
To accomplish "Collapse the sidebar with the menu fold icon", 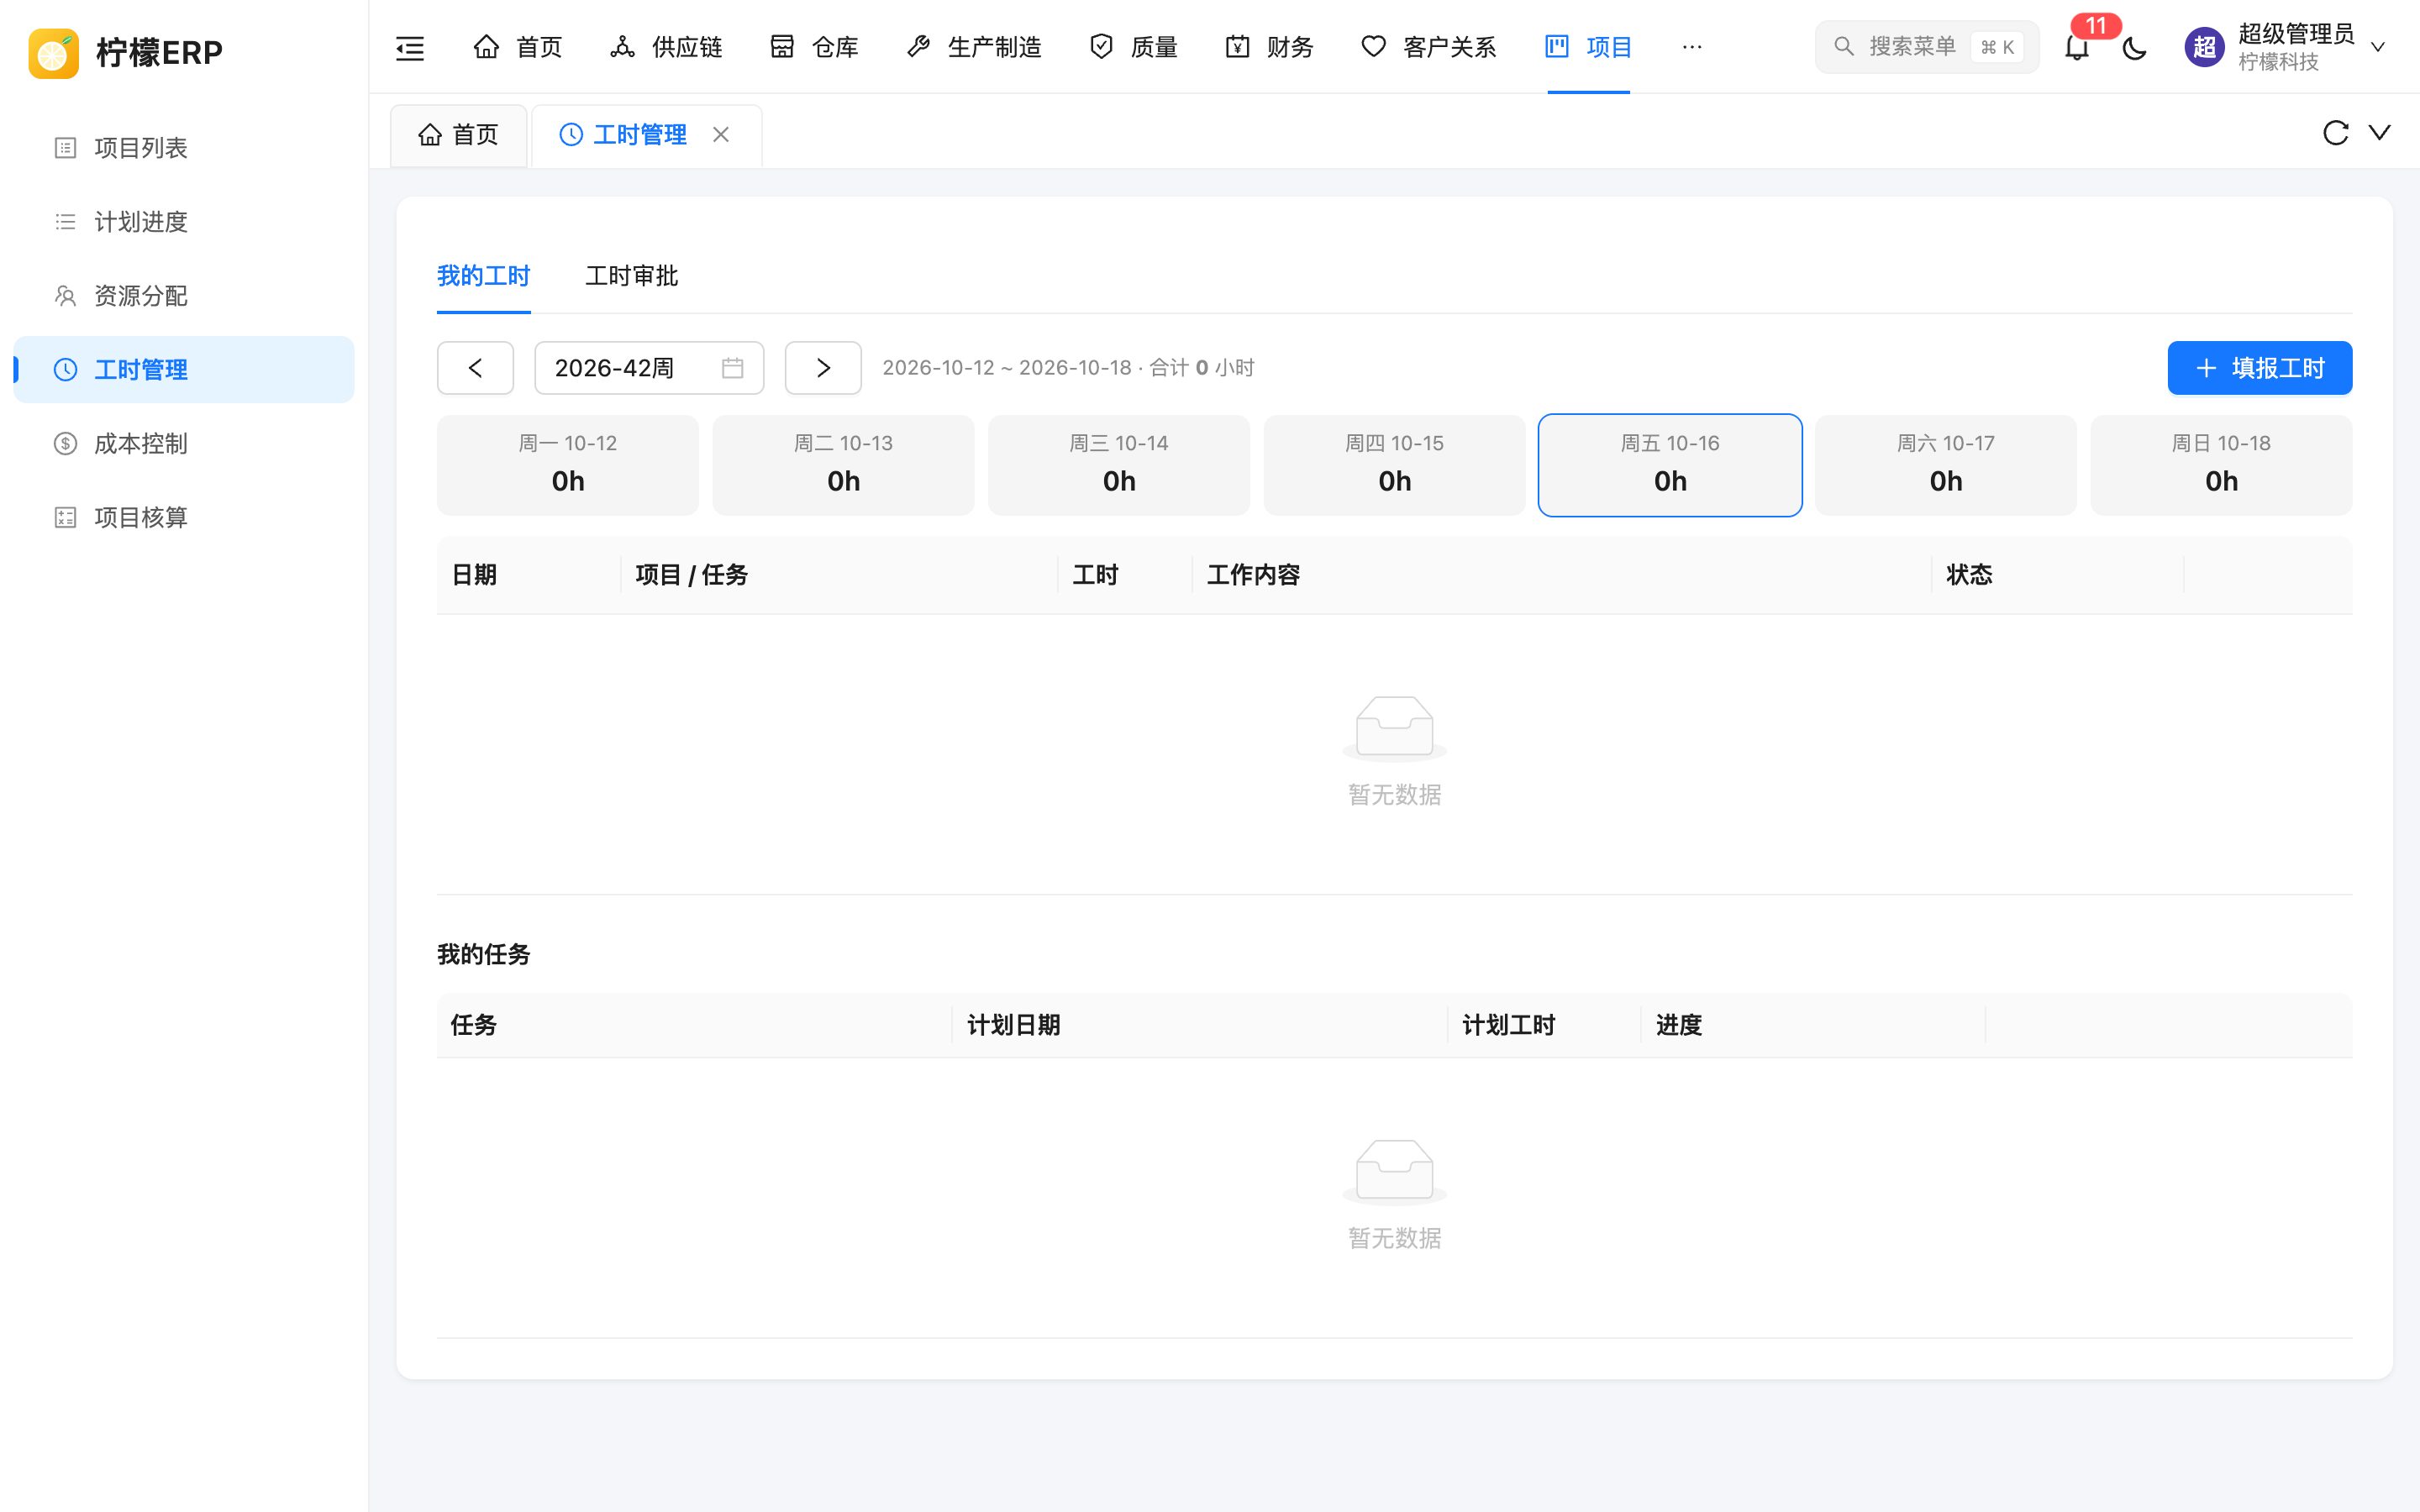I will tap(410, 47).
